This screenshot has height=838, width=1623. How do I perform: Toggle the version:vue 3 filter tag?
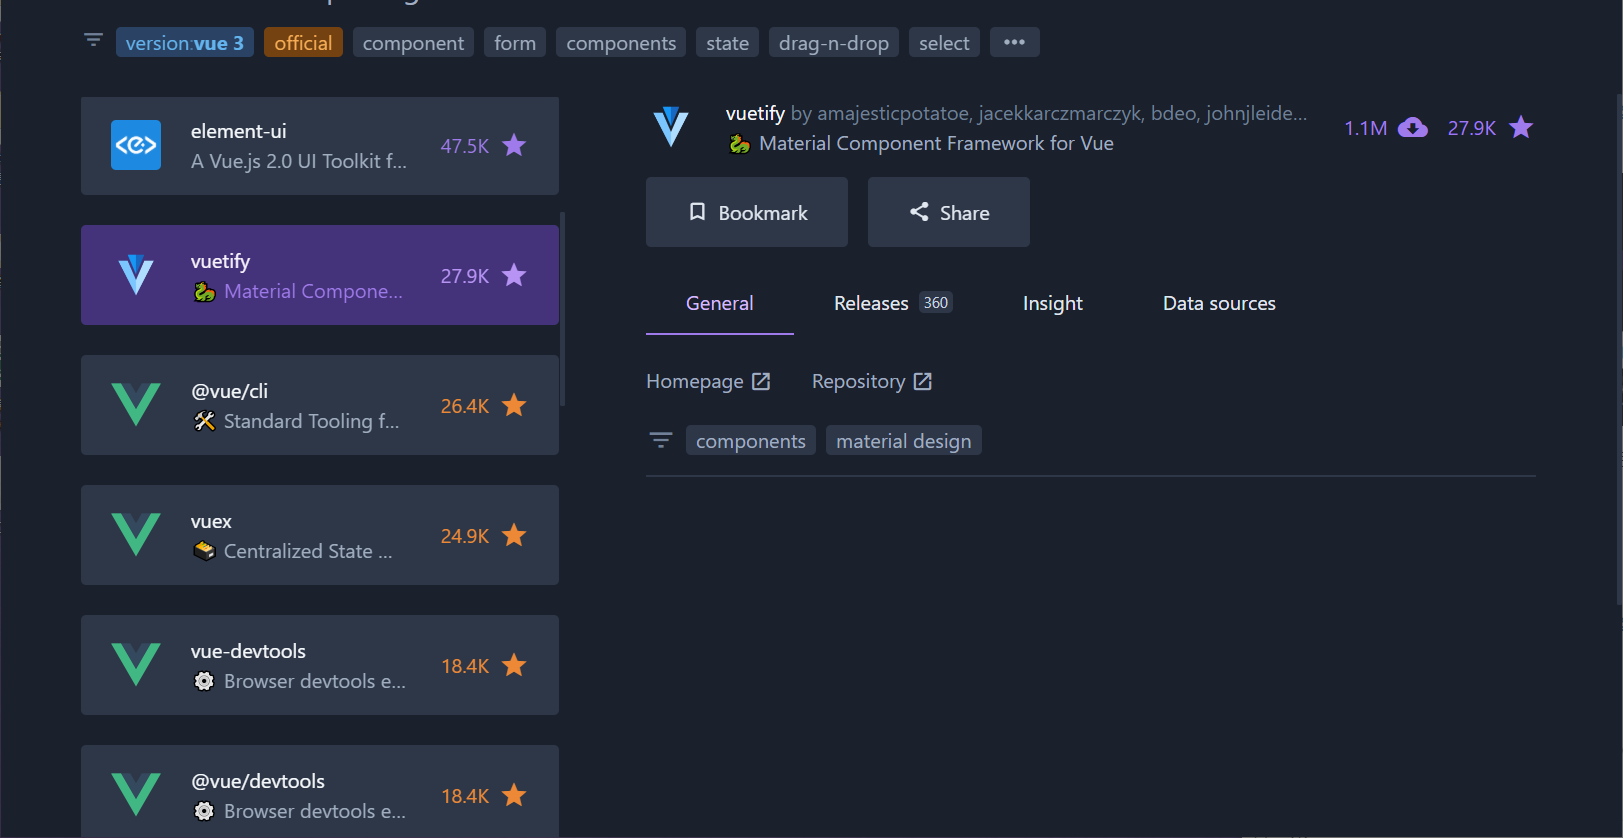click(185, 43)
